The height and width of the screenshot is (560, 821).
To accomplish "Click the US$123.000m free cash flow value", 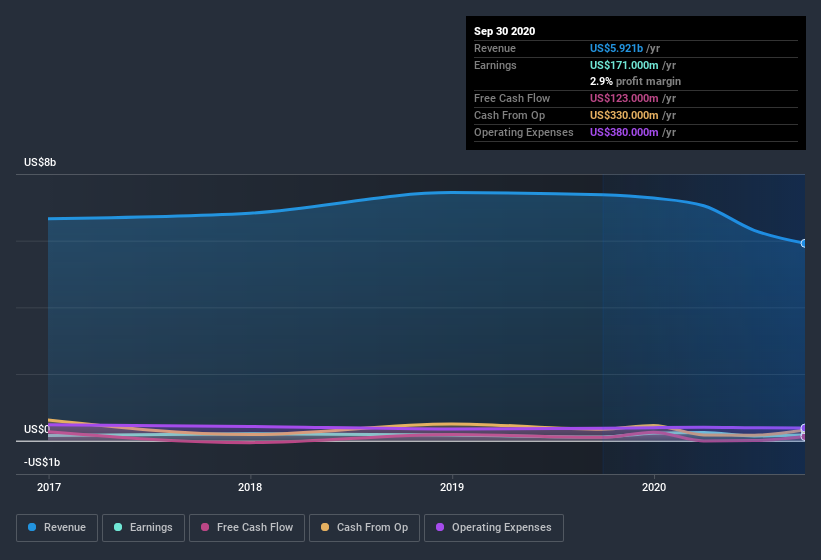I will [624, 98].
